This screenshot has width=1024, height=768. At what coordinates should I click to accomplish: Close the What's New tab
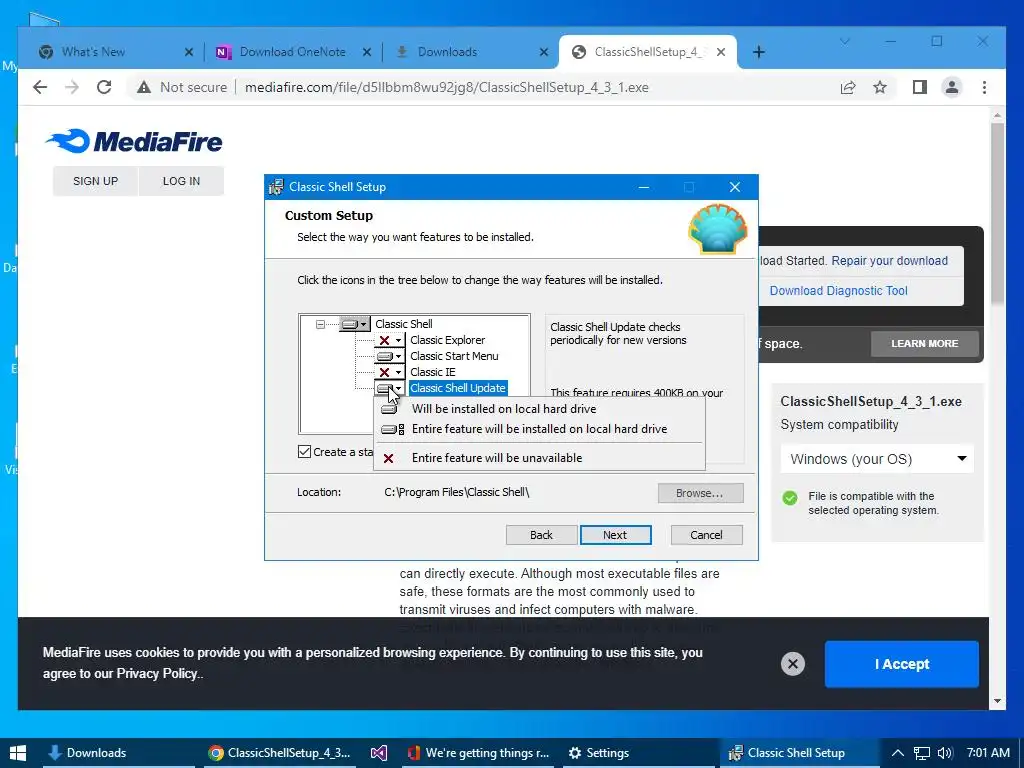point(189,52)
